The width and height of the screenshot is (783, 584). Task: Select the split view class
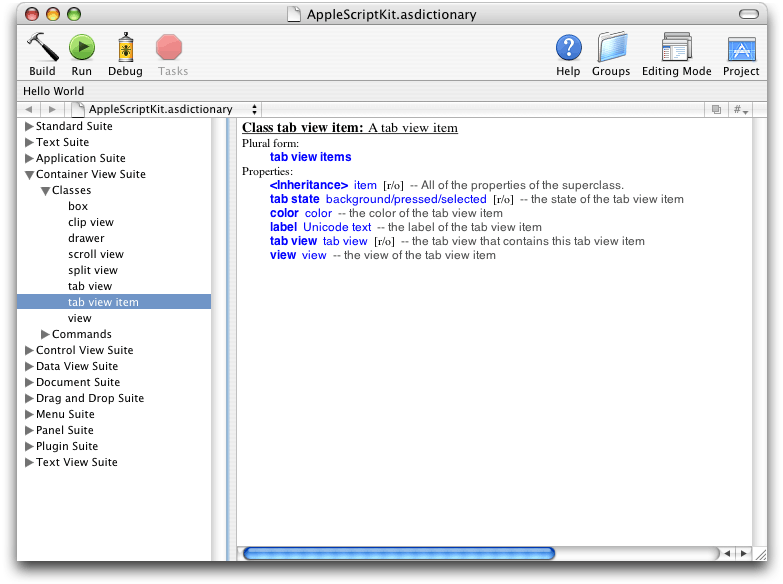[93, 270]
